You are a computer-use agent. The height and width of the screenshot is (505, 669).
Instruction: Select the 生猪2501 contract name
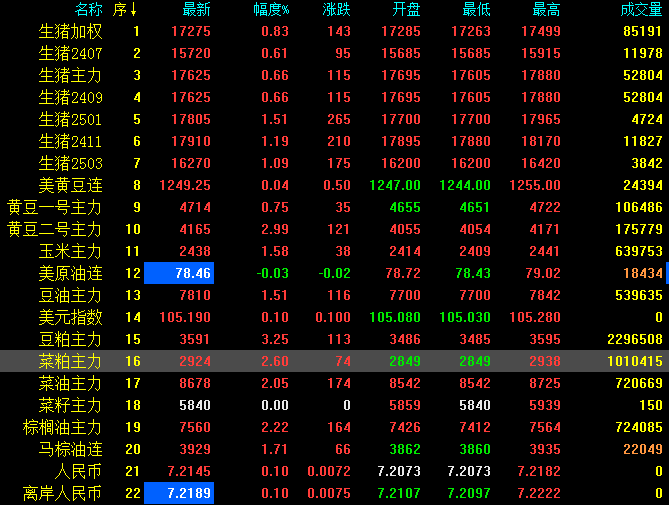70,119
